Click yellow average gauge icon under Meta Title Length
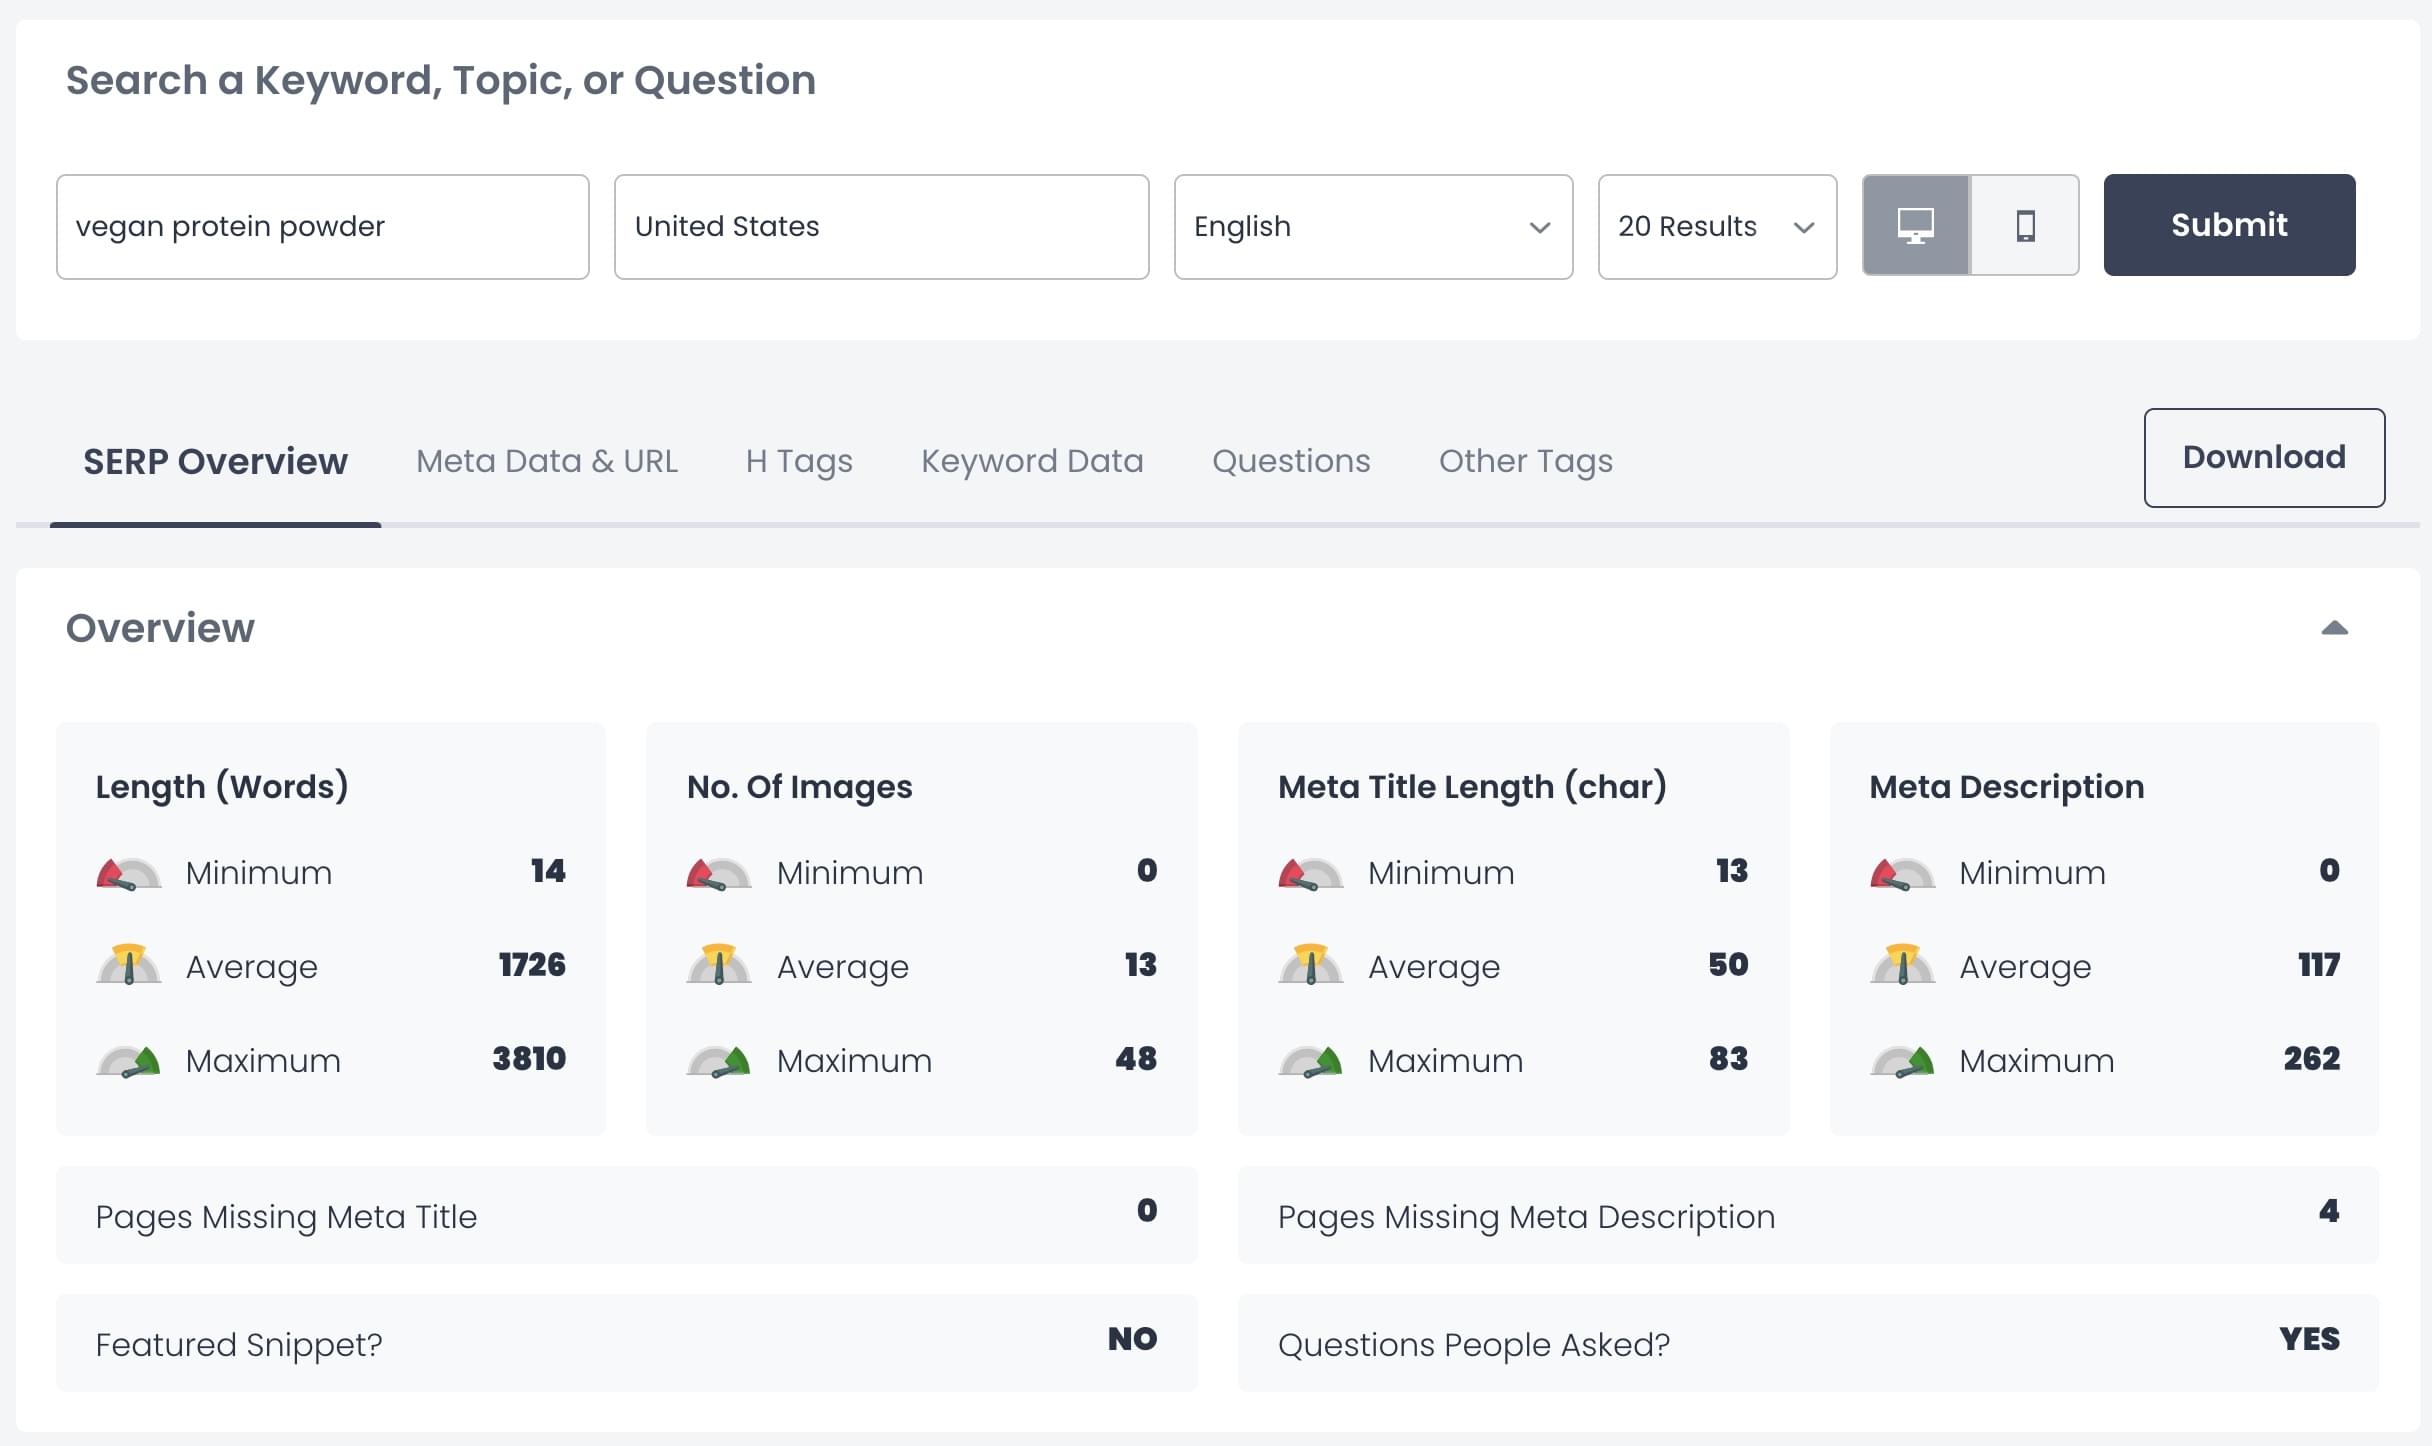The width and height of the screenshot is (2432, 1446). click(x=1310, y=965)
